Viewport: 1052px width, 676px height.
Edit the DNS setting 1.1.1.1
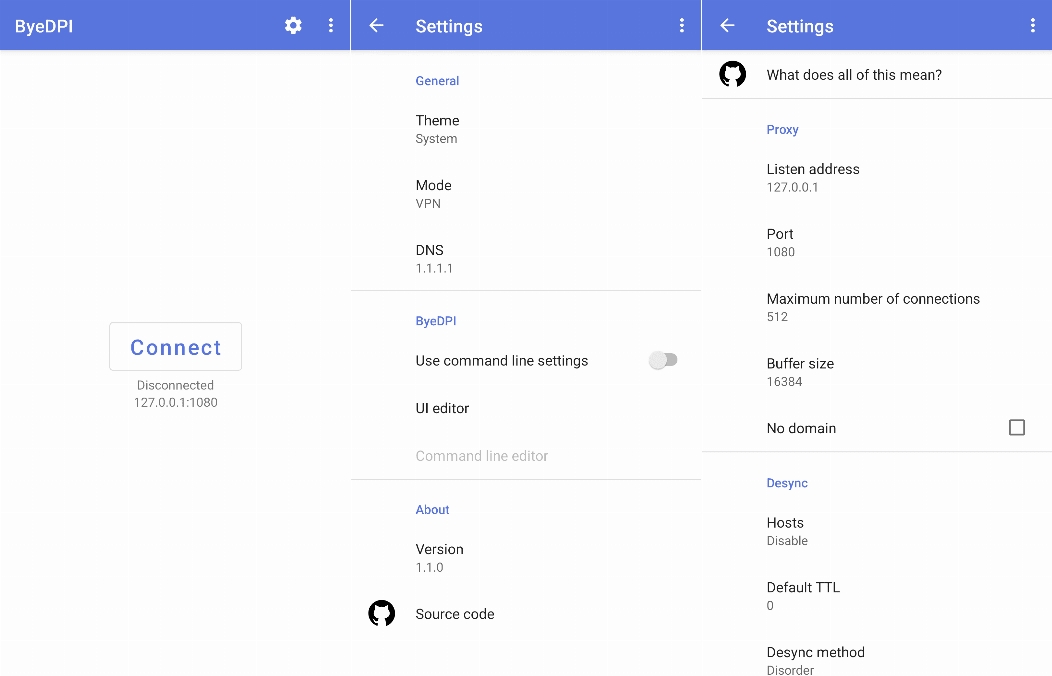[526, 259]
